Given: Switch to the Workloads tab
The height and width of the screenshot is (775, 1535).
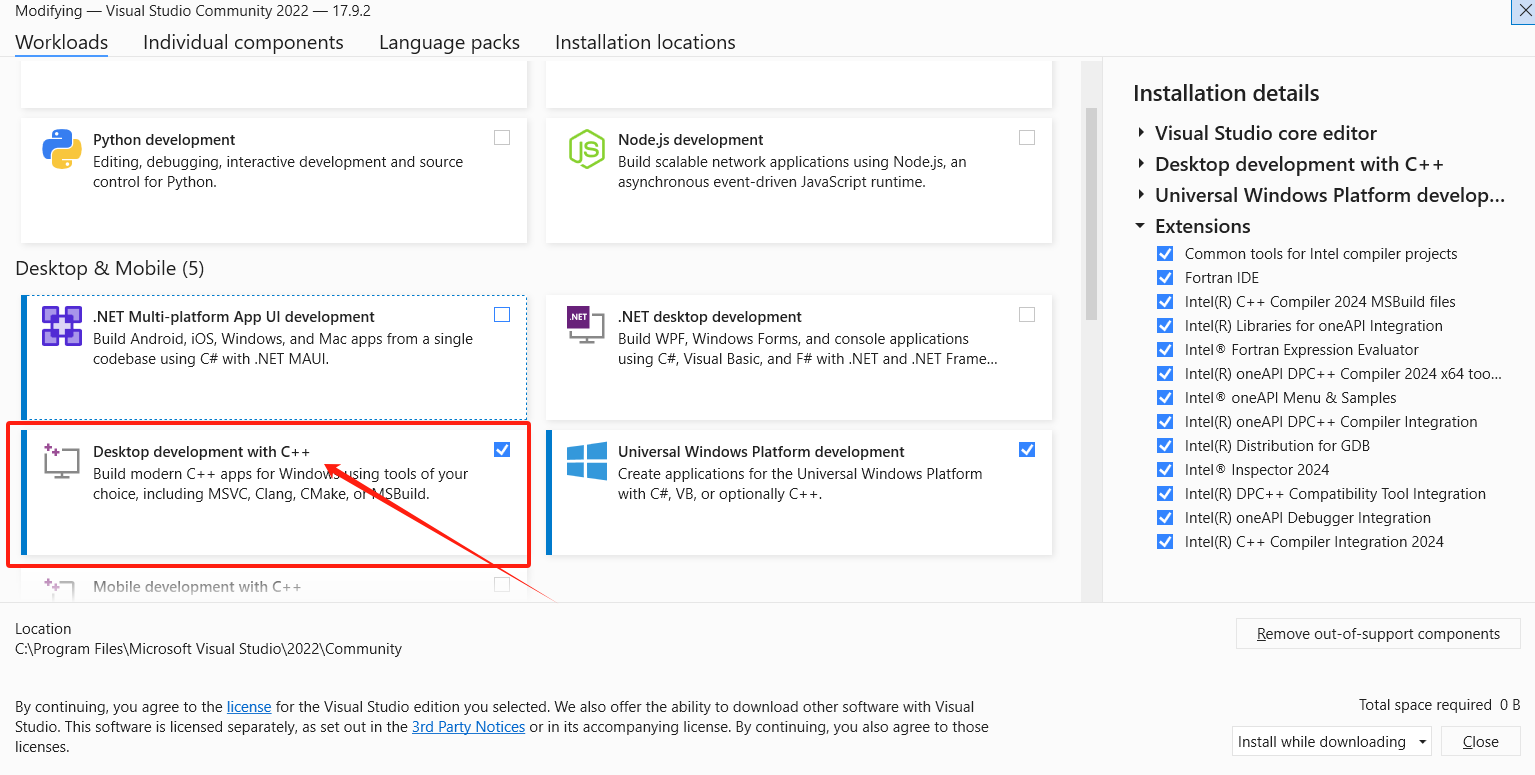Looking at the screenshot, I should [62, 42].
